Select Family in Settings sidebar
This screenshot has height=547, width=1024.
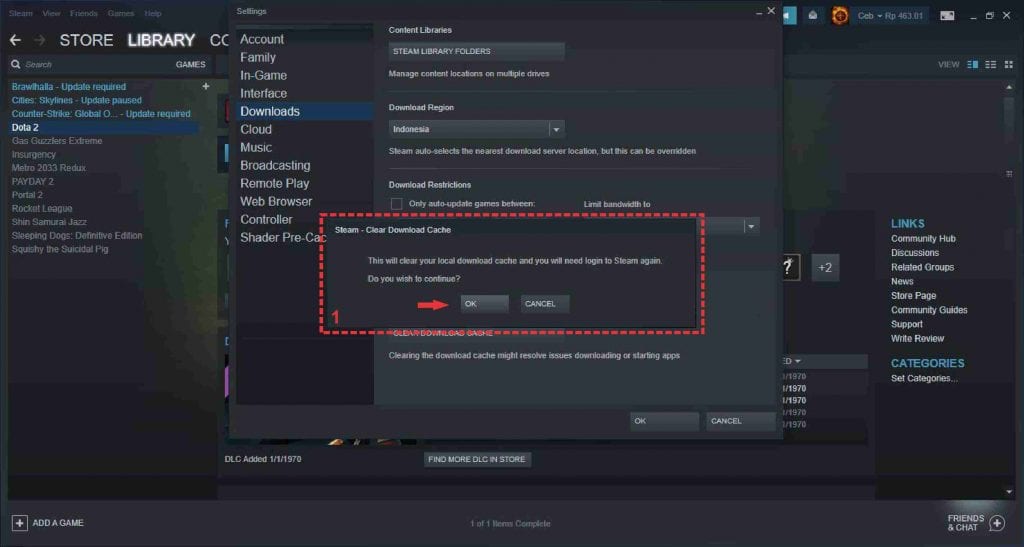point(258,57)
